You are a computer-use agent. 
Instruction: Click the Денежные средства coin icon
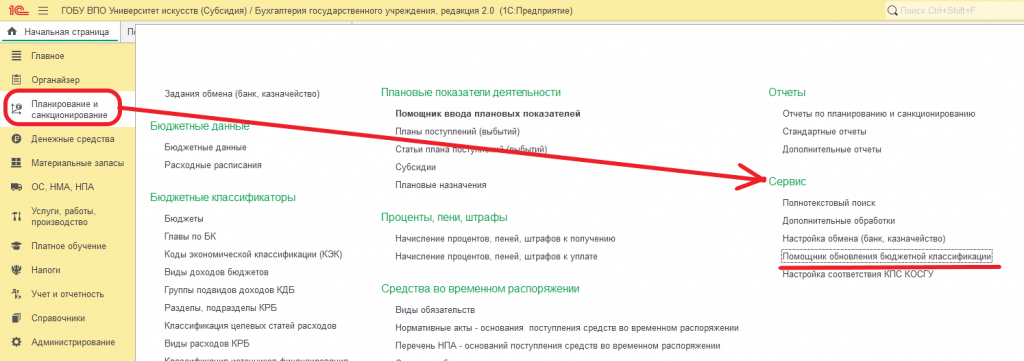(17, 139)
